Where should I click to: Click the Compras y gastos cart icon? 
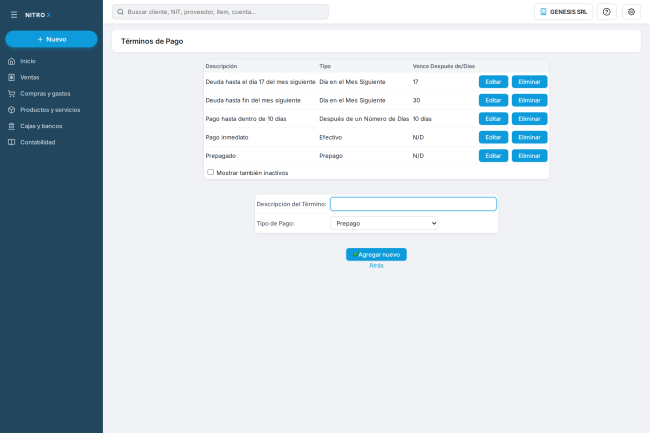coord(12,94)
